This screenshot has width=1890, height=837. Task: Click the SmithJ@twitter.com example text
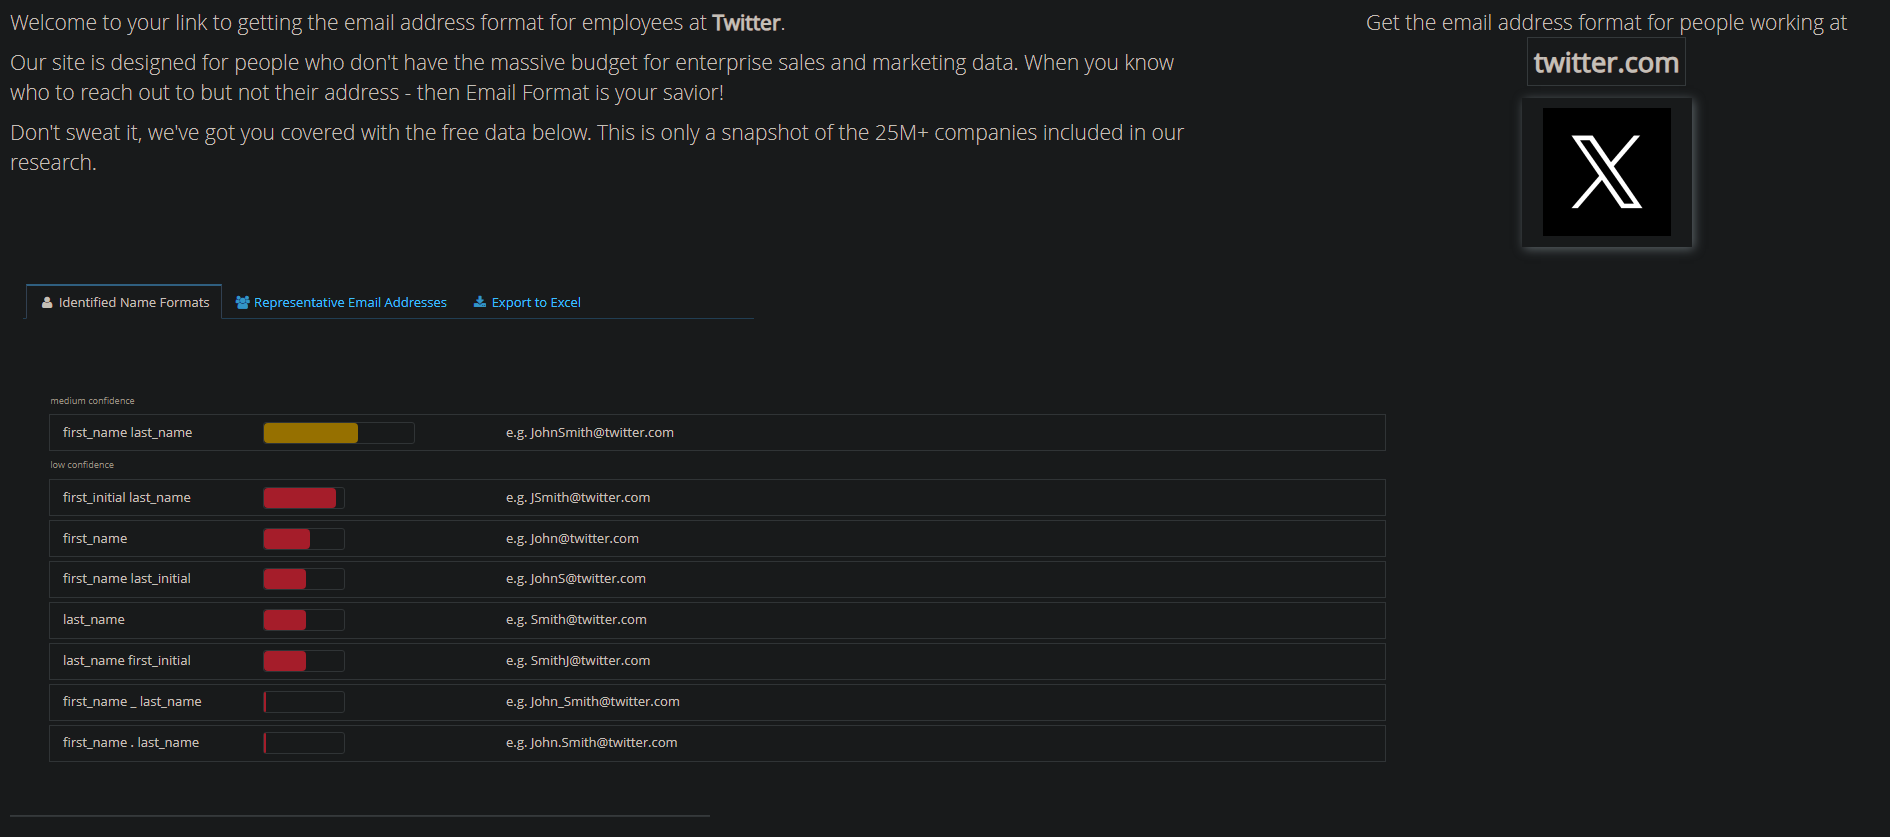pyautogui.click(x=589, y=661)
